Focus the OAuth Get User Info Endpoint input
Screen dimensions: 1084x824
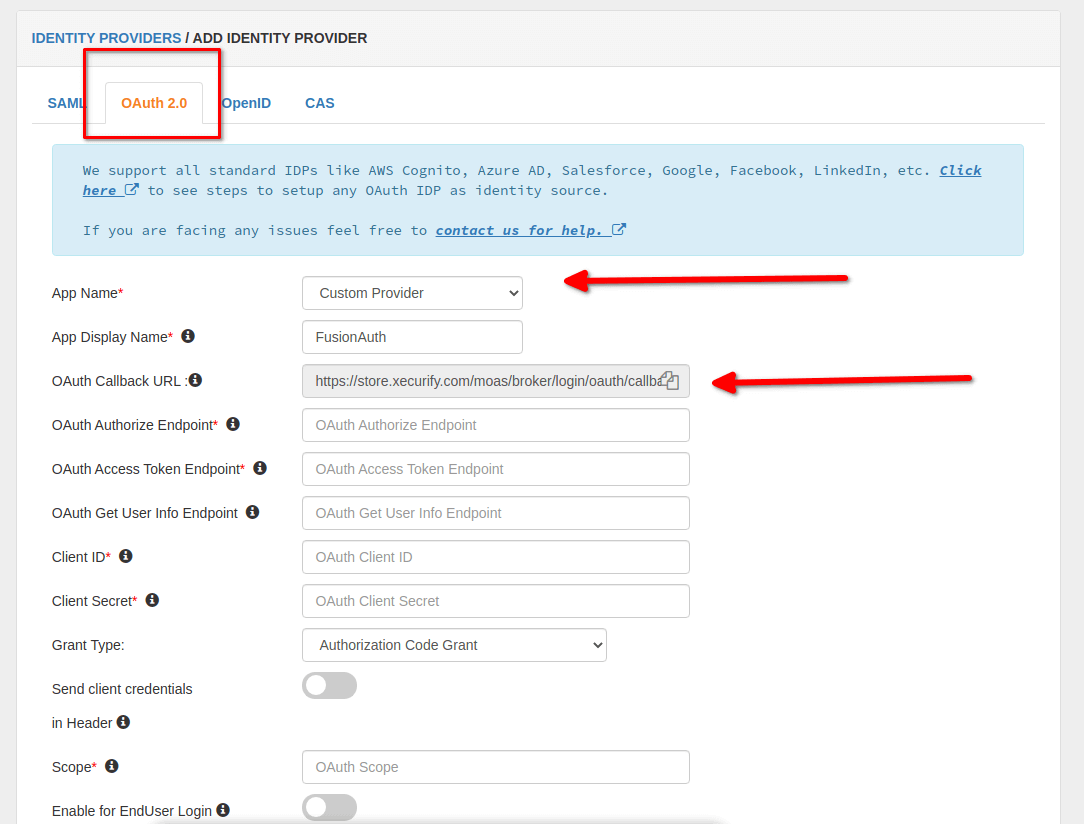(496, 513)
